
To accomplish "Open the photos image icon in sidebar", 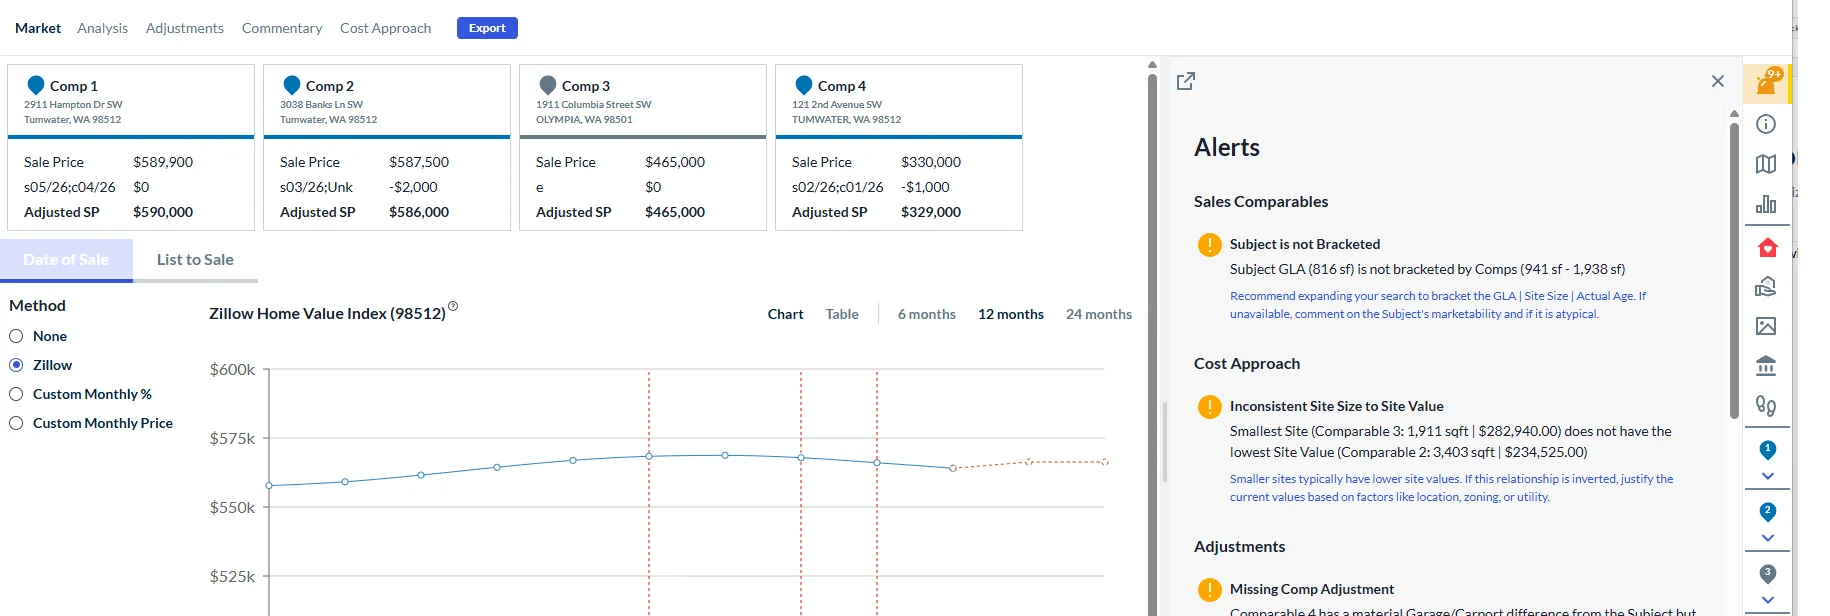I will [x=1766, y=326].
